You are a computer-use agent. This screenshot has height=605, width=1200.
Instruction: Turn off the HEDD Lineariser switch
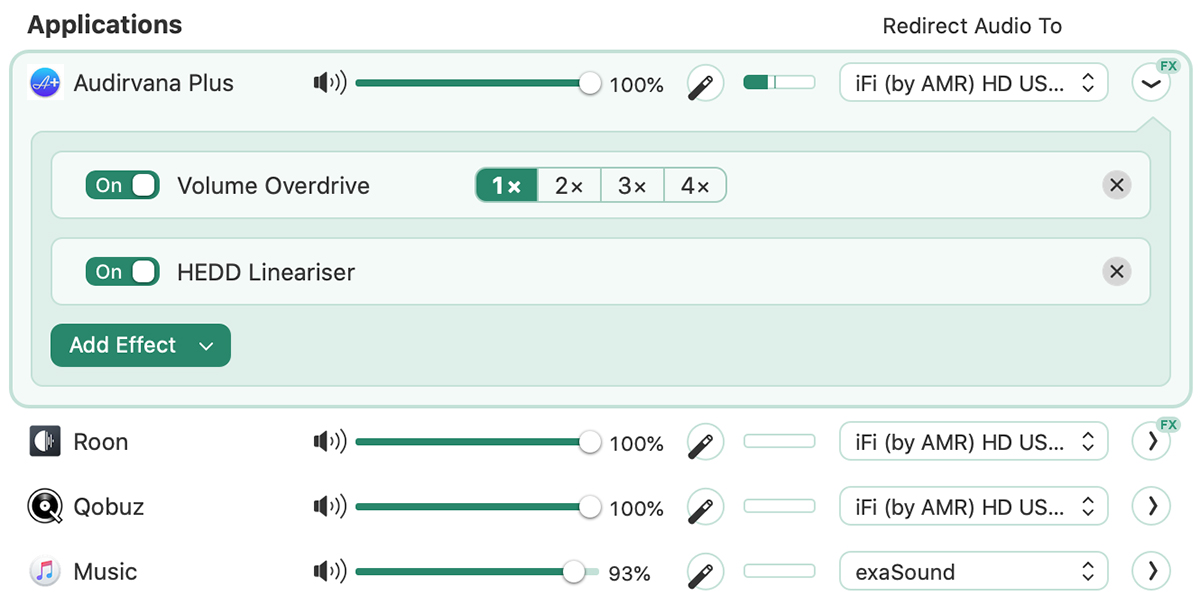pos(122,271)
